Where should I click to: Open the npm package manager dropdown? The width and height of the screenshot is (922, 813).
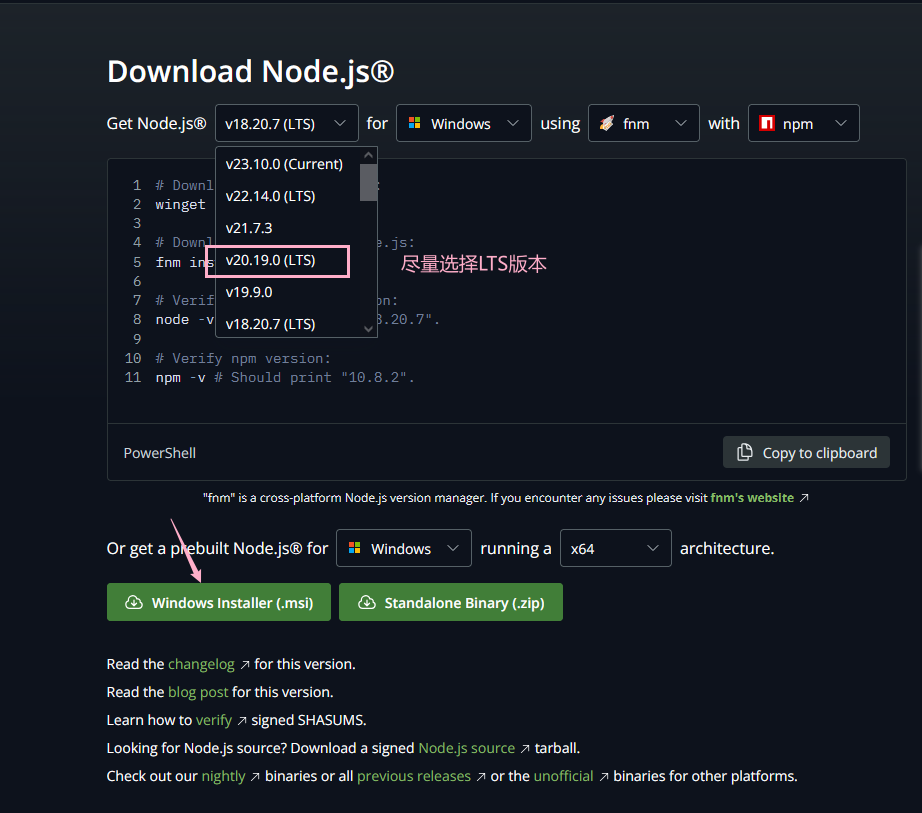tap(804, 123)
